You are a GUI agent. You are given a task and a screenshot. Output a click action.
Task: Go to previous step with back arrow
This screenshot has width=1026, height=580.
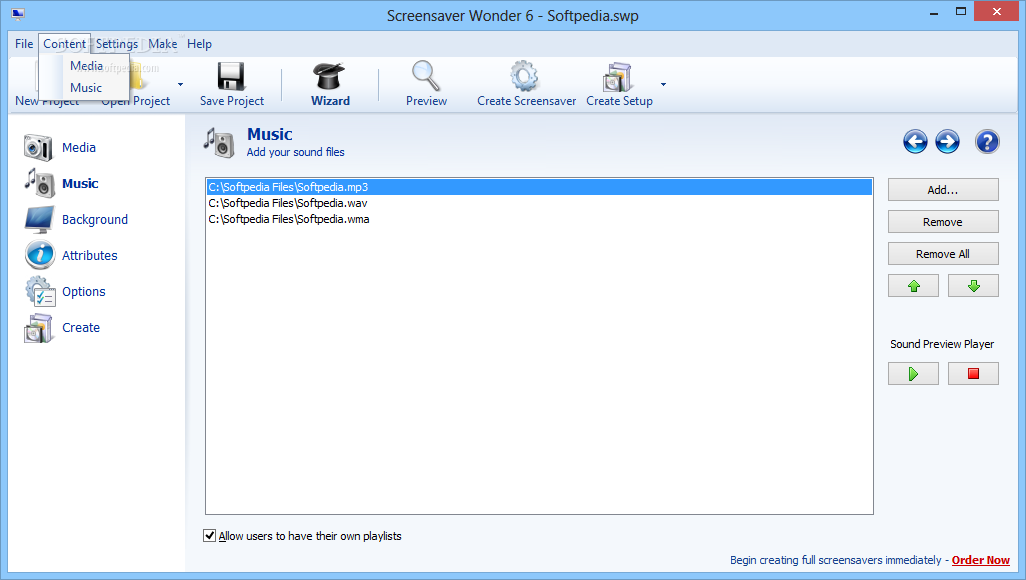coord(915,141)
